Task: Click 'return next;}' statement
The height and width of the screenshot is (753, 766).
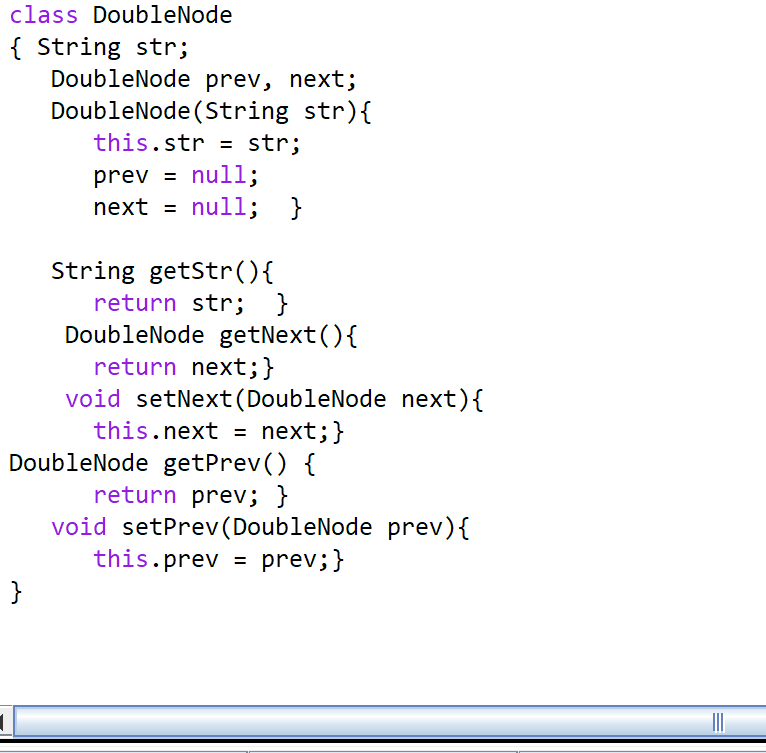Action: pos(184,367)
